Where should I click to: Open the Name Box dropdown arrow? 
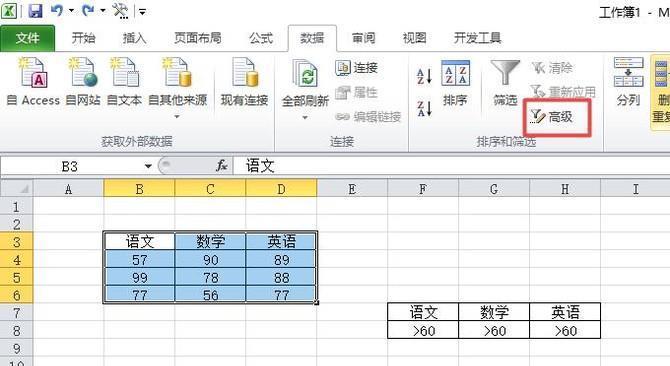pos(148,166)
